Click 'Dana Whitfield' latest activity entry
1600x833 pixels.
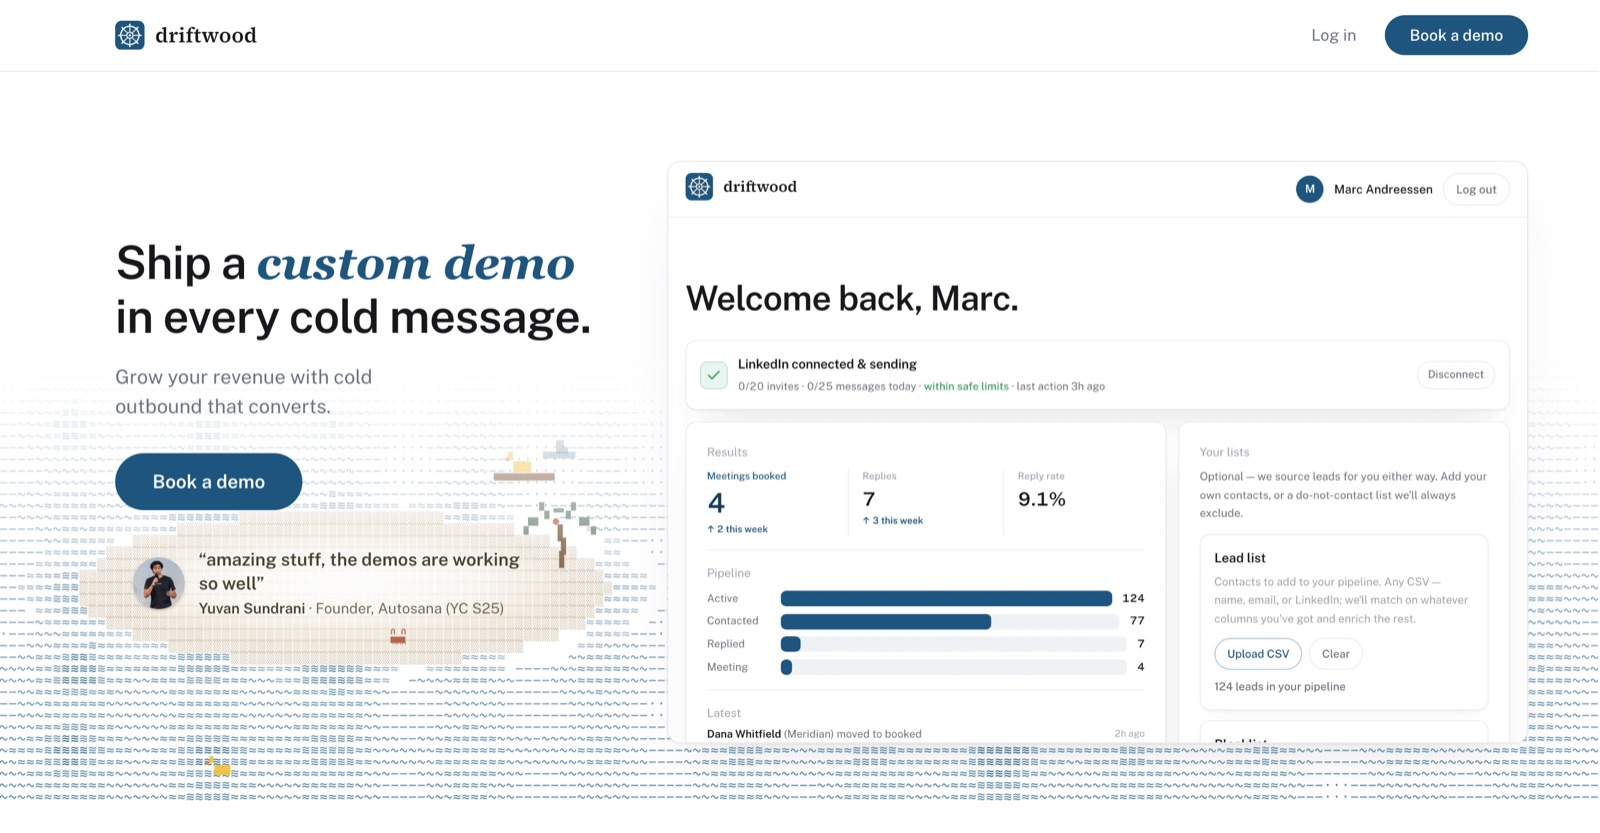click(925, 734)
